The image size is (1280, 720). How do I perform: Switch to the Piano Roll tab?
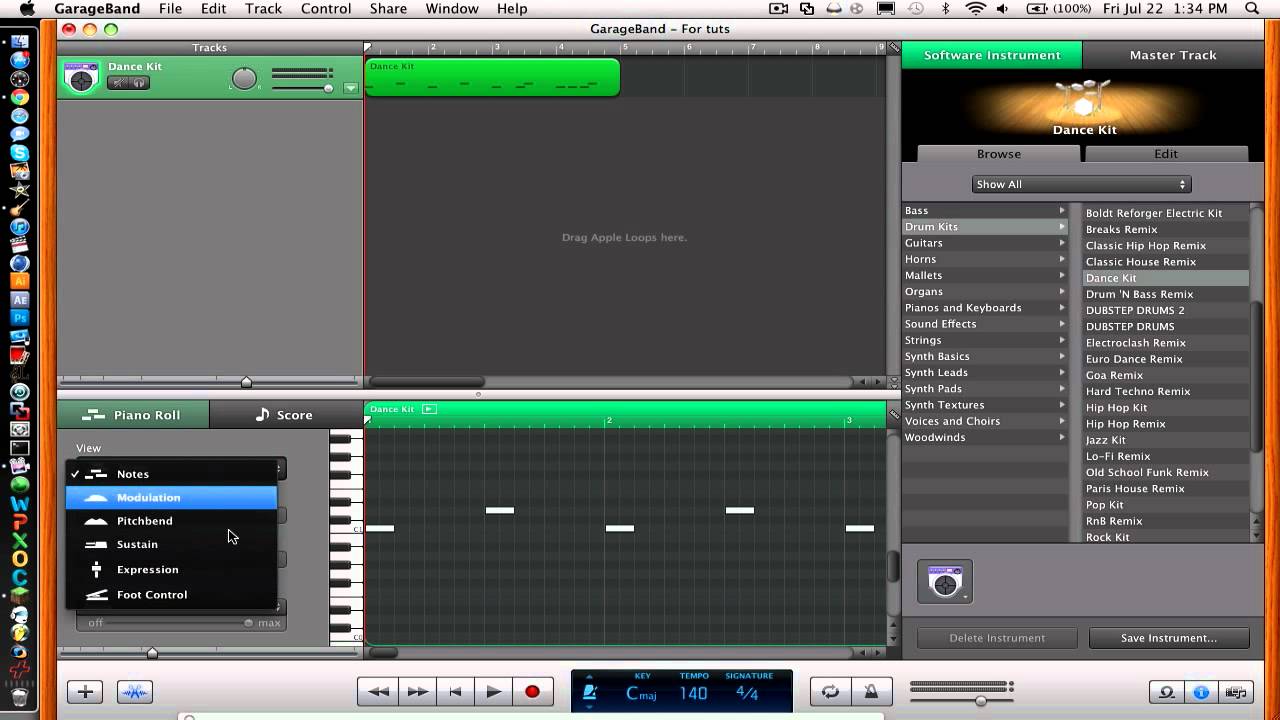point(133,414)
